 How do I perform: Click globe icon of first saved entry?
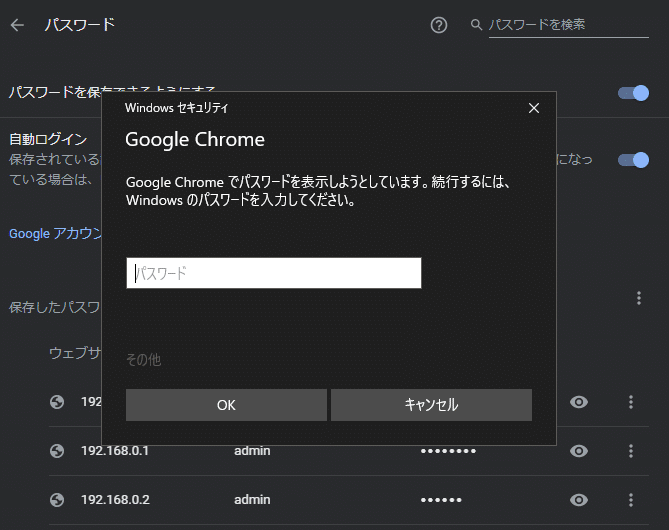57,402
